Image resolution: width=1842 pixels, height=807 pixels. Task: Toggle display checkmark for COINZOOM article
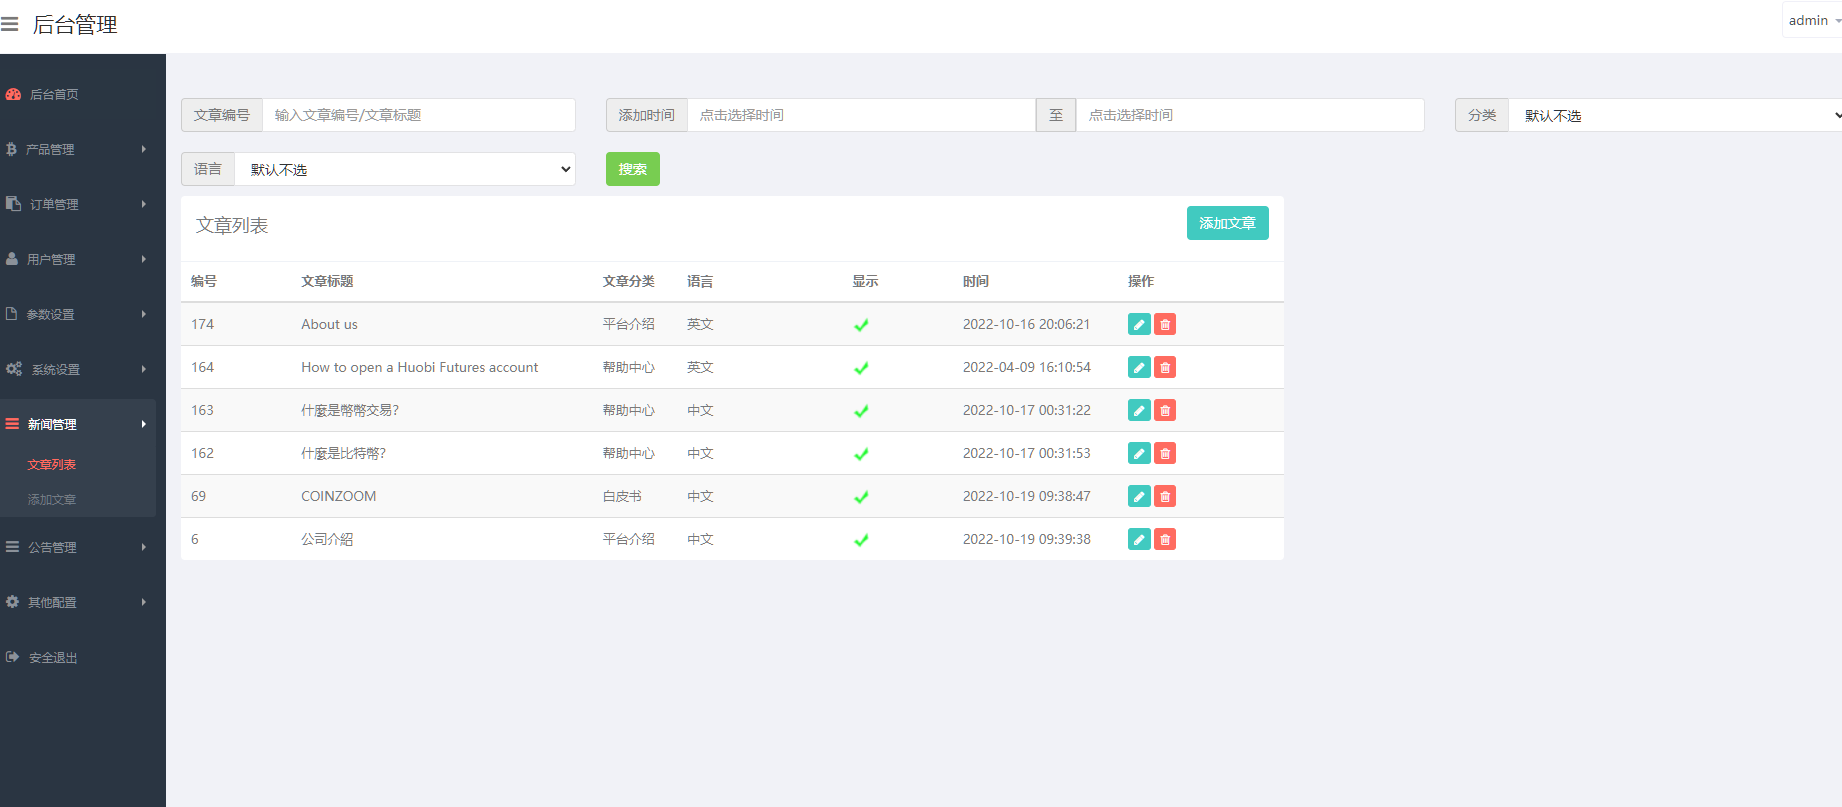pos(861,497)
